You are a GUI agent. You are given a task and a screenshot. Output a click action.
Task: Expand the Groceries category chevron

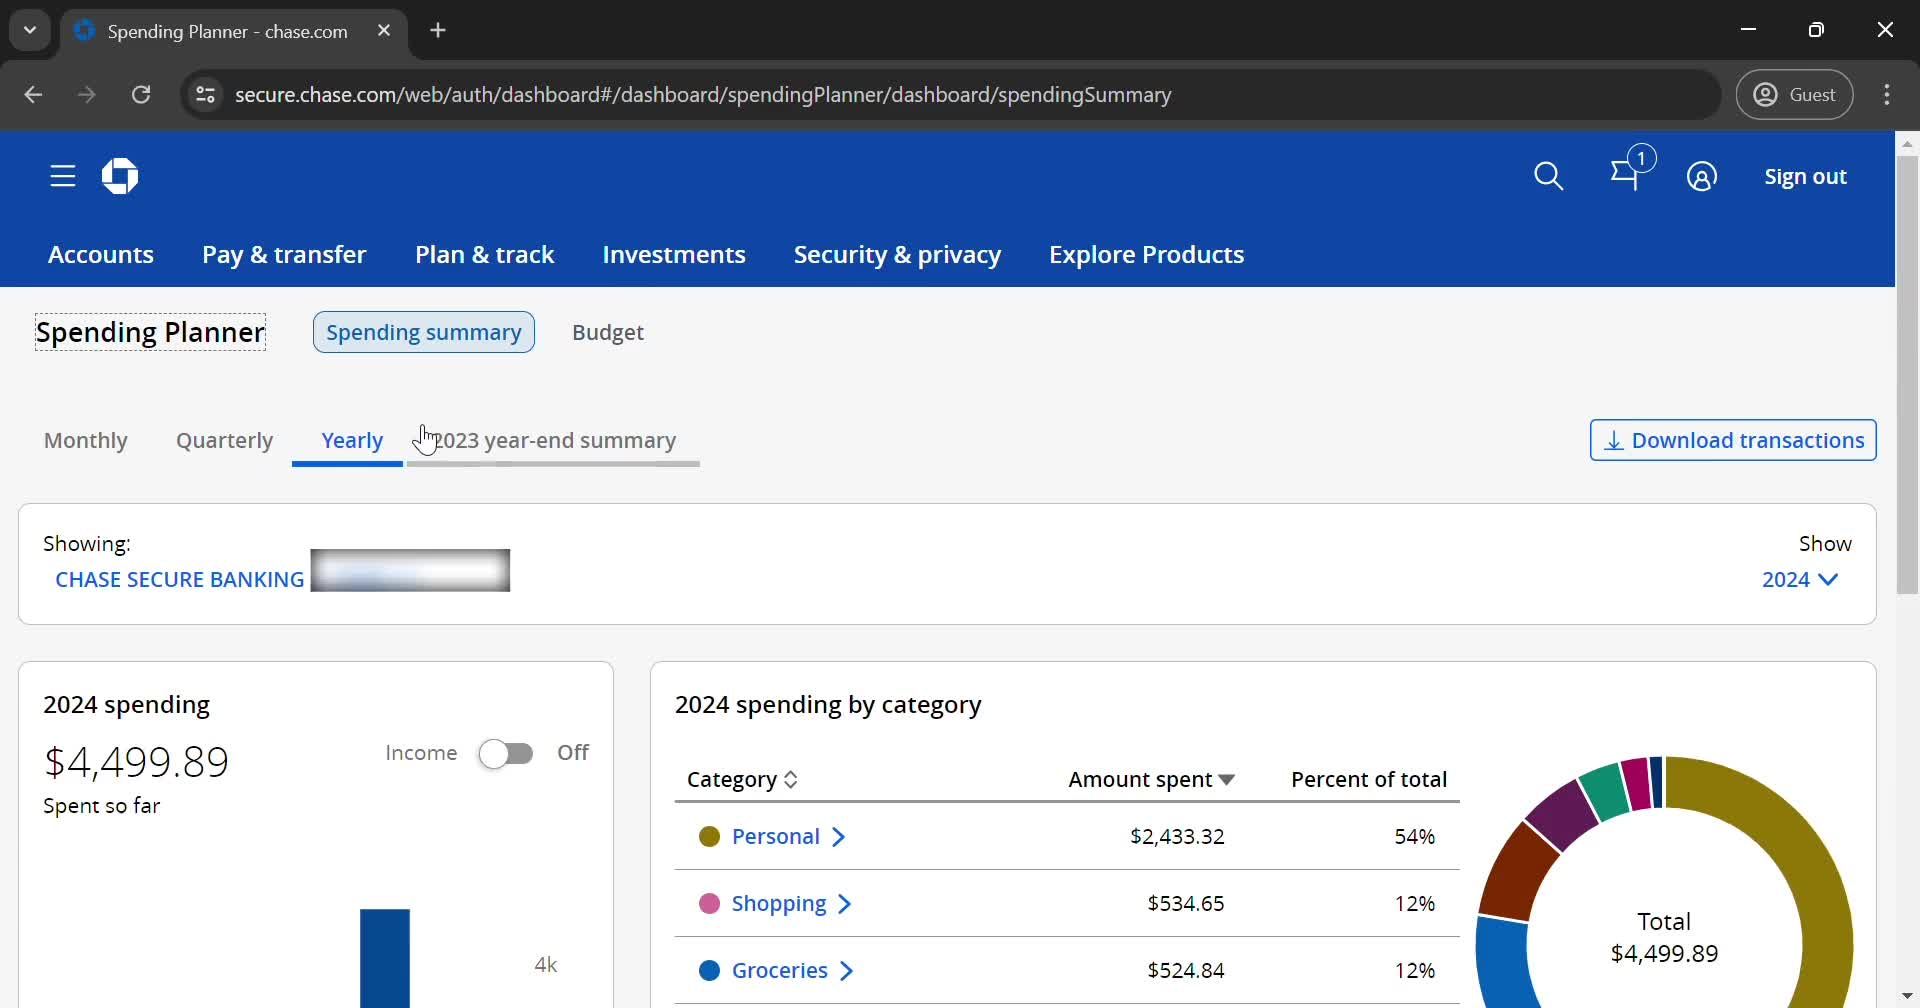[x=846, y=971]
